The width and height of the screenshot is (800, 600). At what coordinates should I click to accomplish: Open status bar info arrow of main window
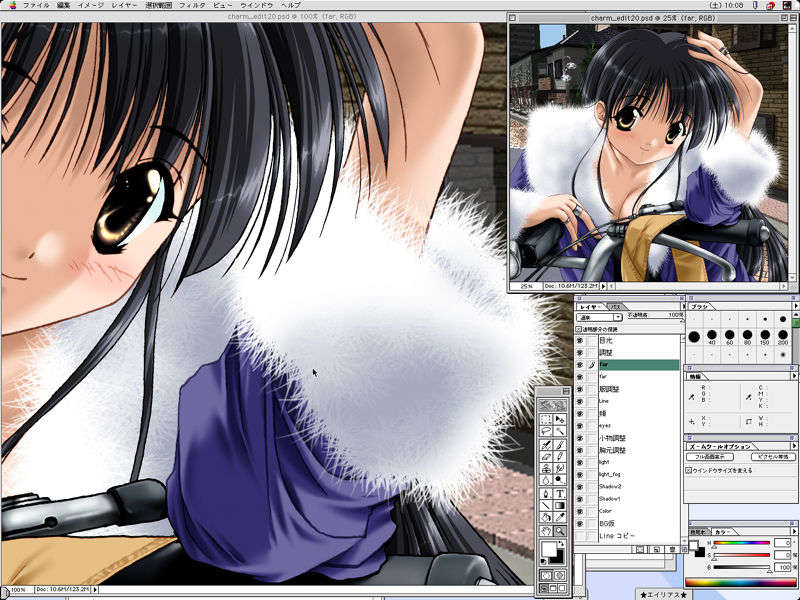[x=95, y=590]
